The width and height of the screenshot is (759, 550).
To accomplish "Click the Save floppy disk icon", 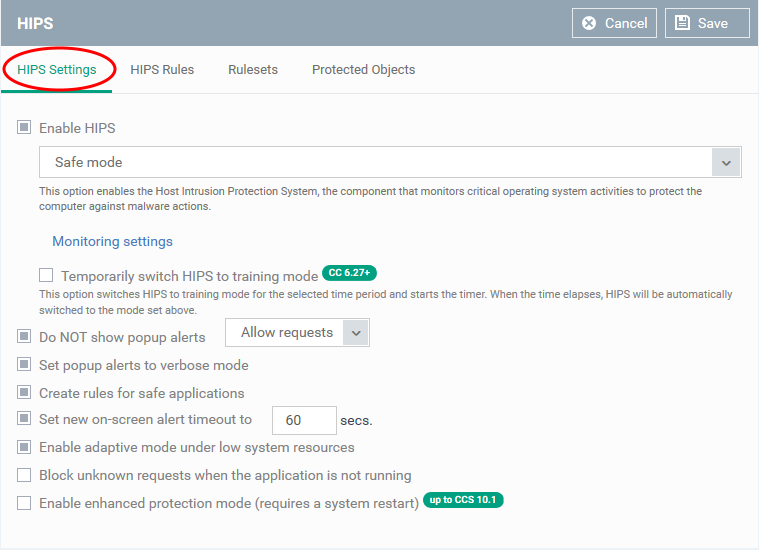I will (x=682, y=22).
